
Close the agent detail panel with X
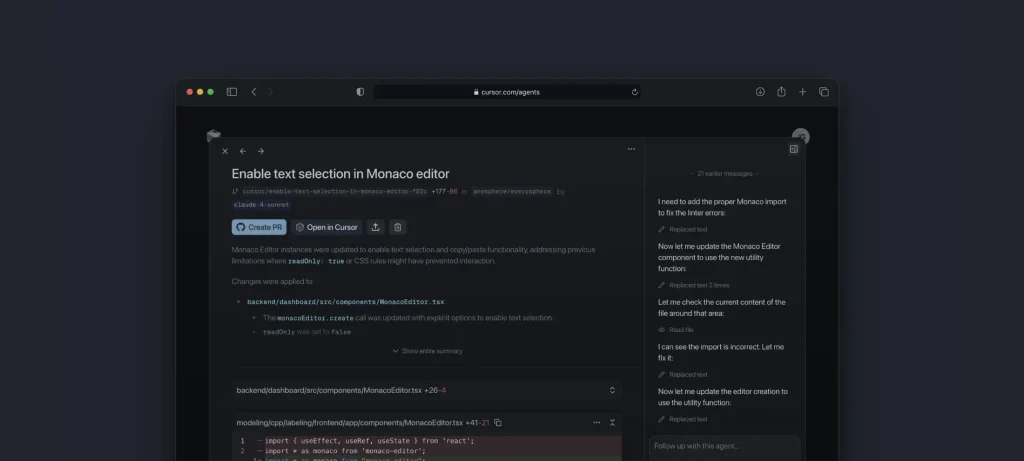[225, 151]
